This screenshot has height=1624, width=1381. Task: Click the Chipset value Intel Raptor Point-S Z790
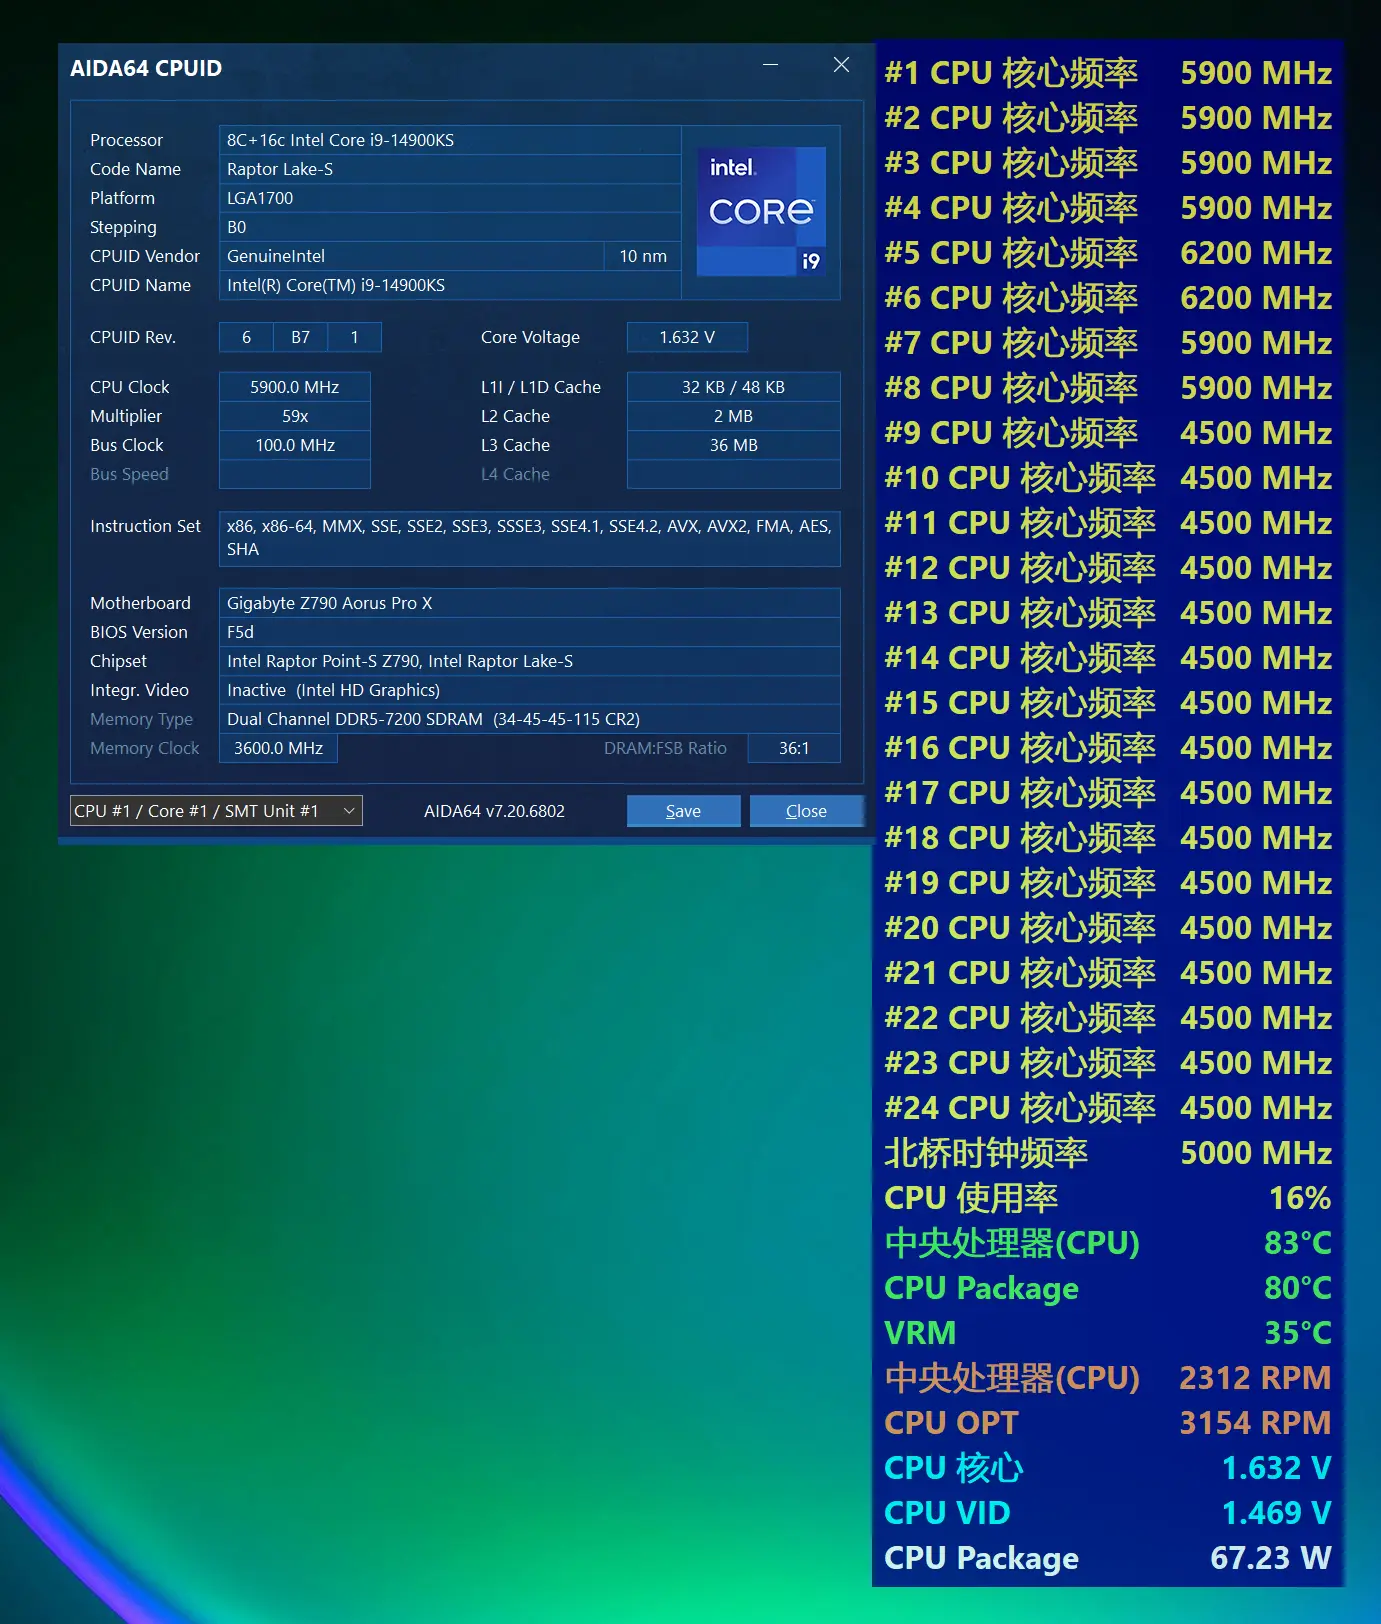529,661
